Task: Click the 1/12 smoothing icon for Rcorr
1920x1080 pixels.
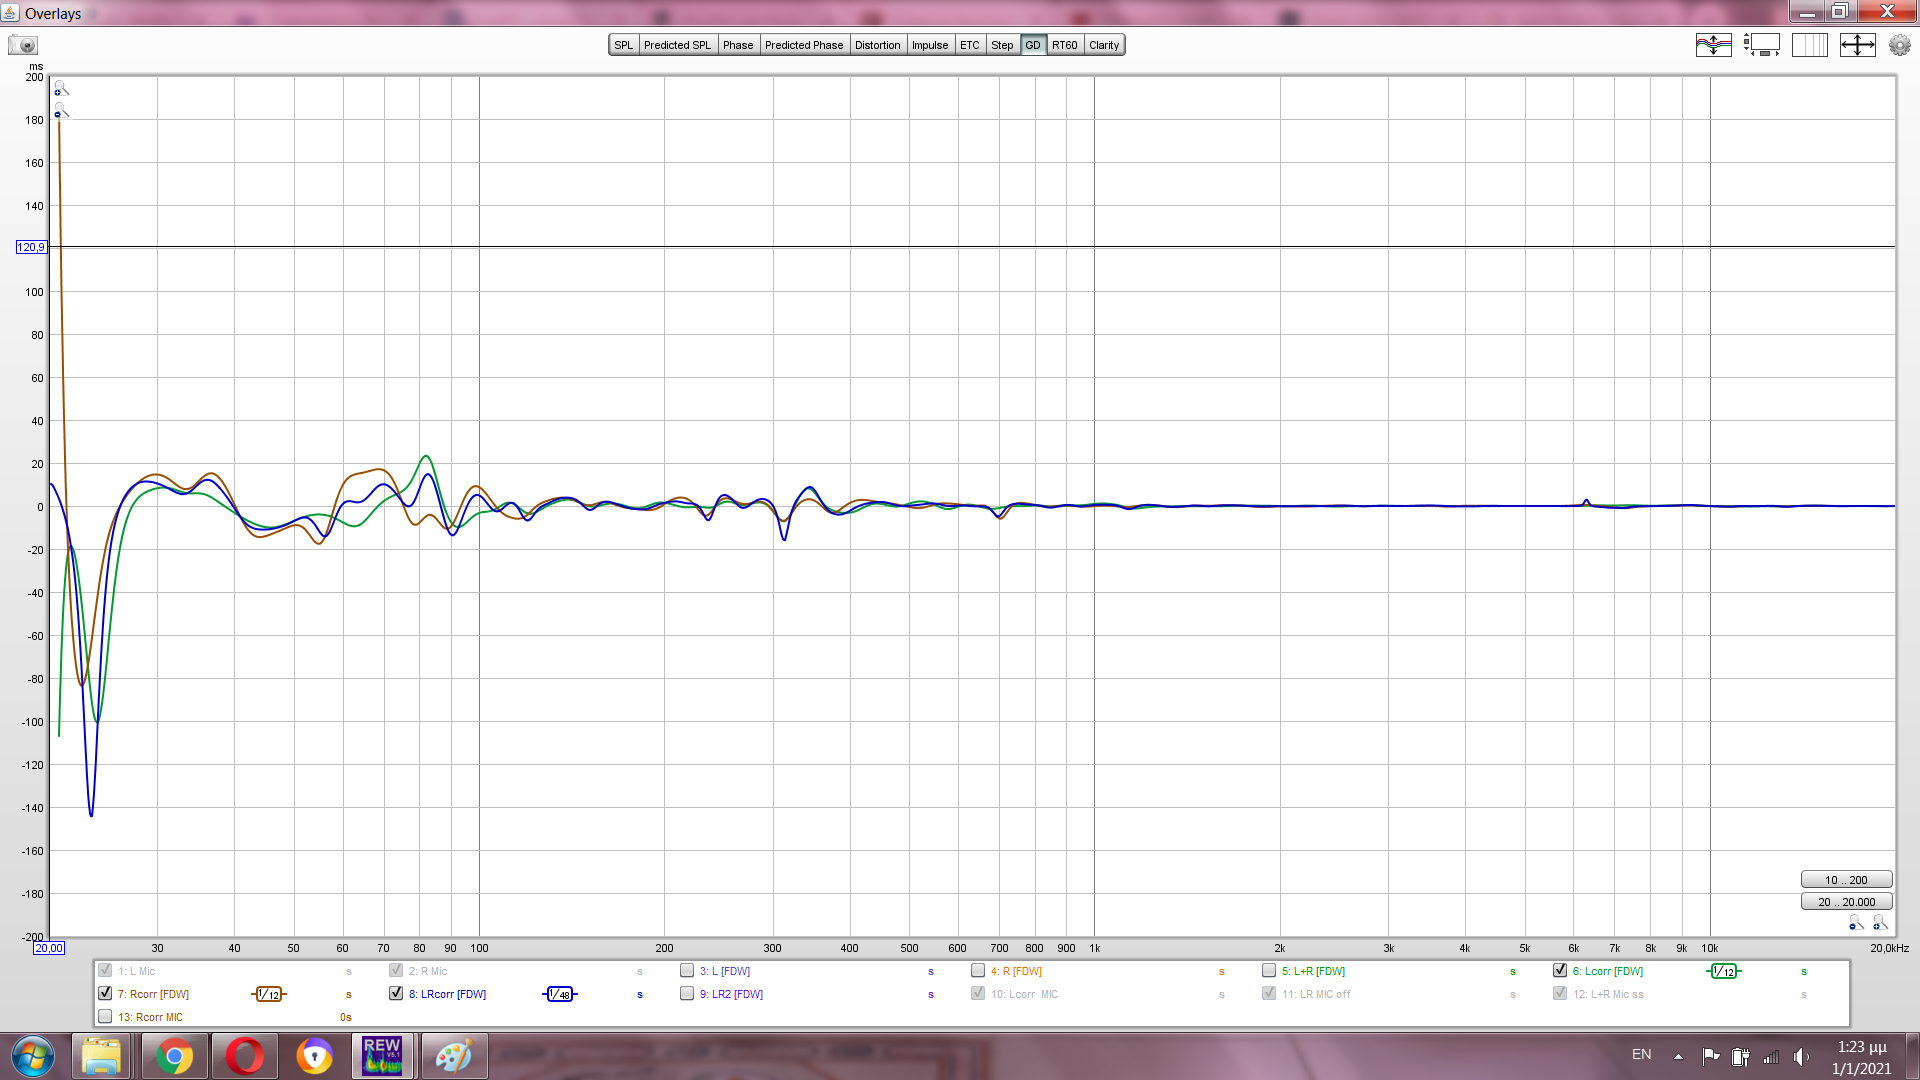Action: 268,994
